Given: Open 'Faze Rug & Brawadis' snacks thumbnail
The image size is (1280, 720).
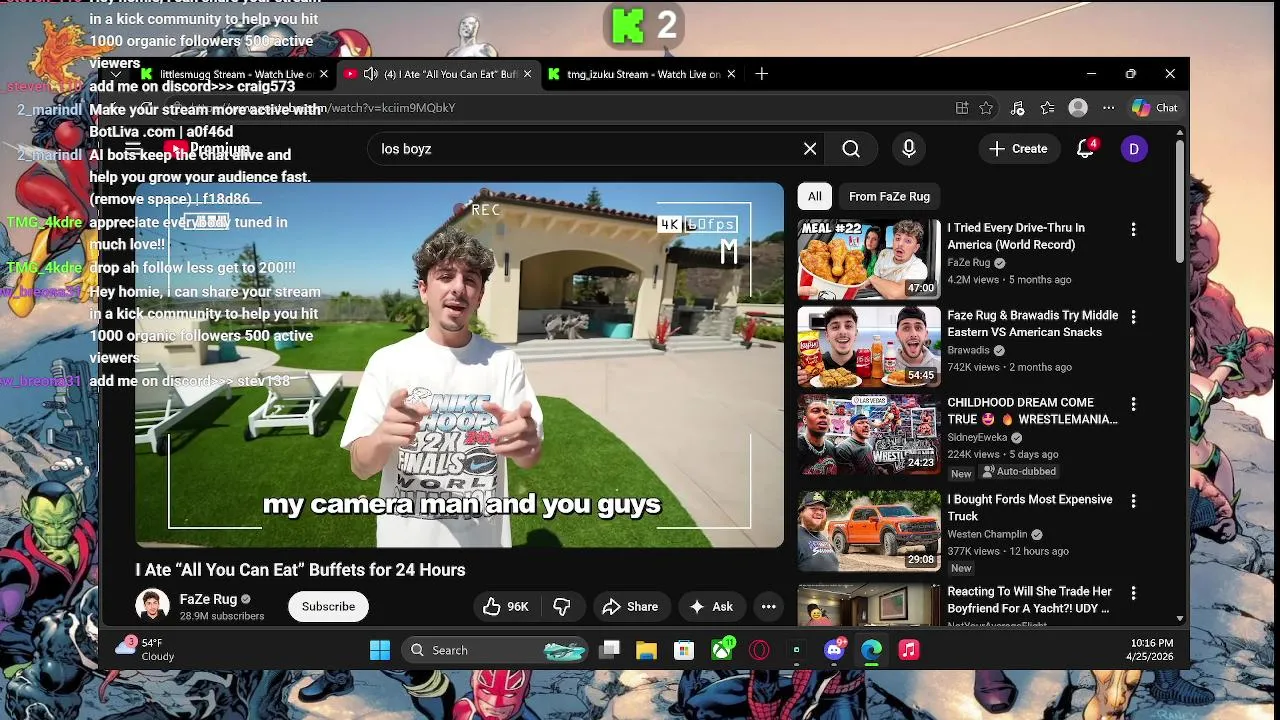Looking at the screenshot, I should pos(869,347).
